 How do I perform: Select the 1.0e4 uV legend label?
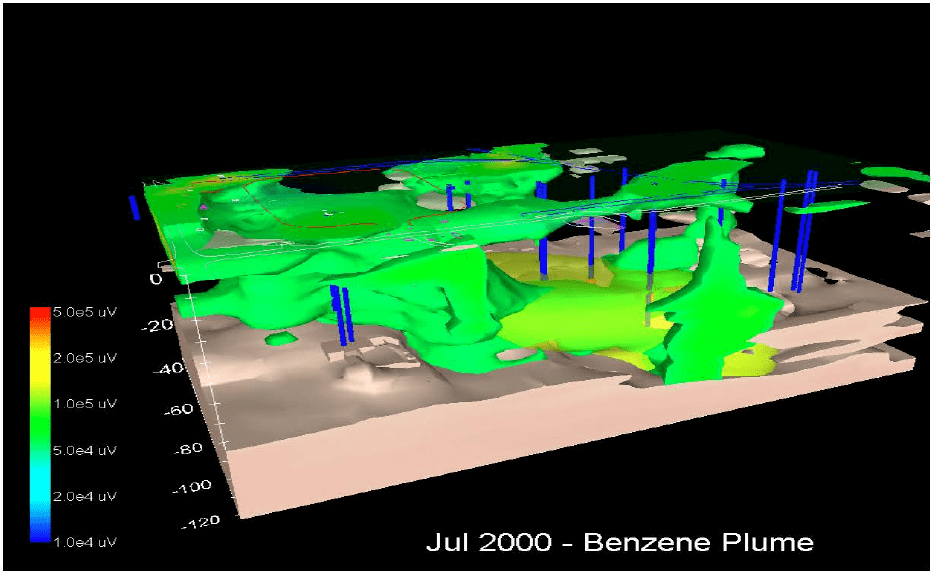click(84, 541)
